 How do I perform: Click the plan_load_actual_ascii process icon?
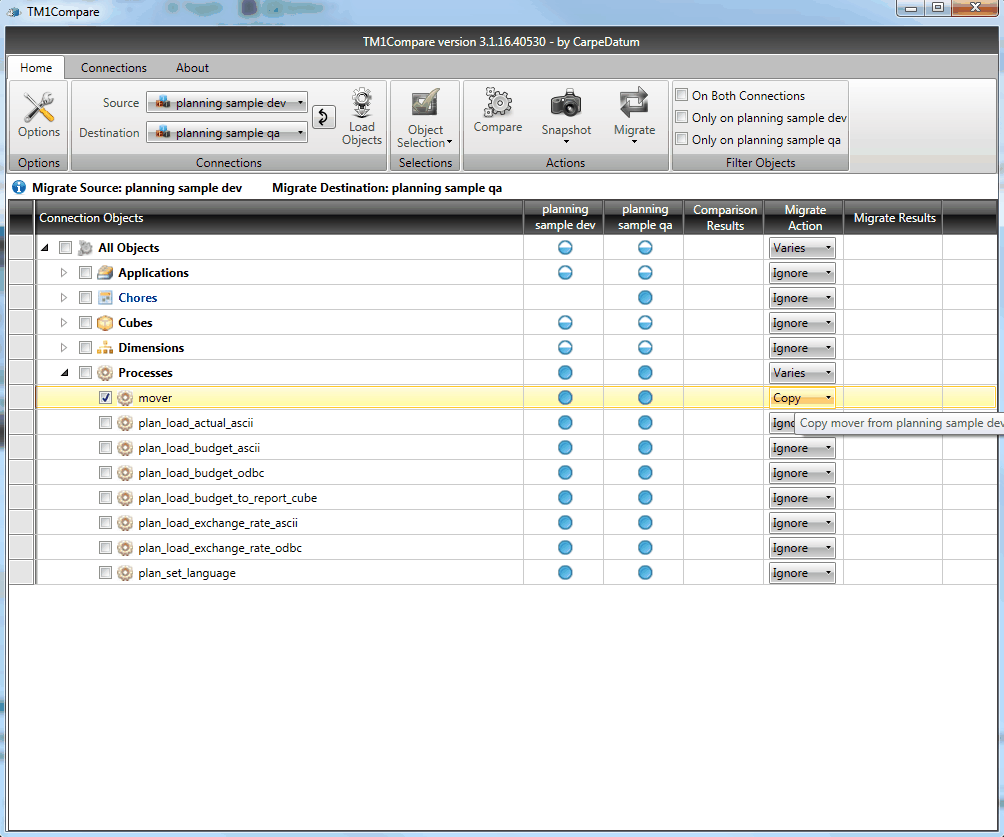tap(125, 423)
